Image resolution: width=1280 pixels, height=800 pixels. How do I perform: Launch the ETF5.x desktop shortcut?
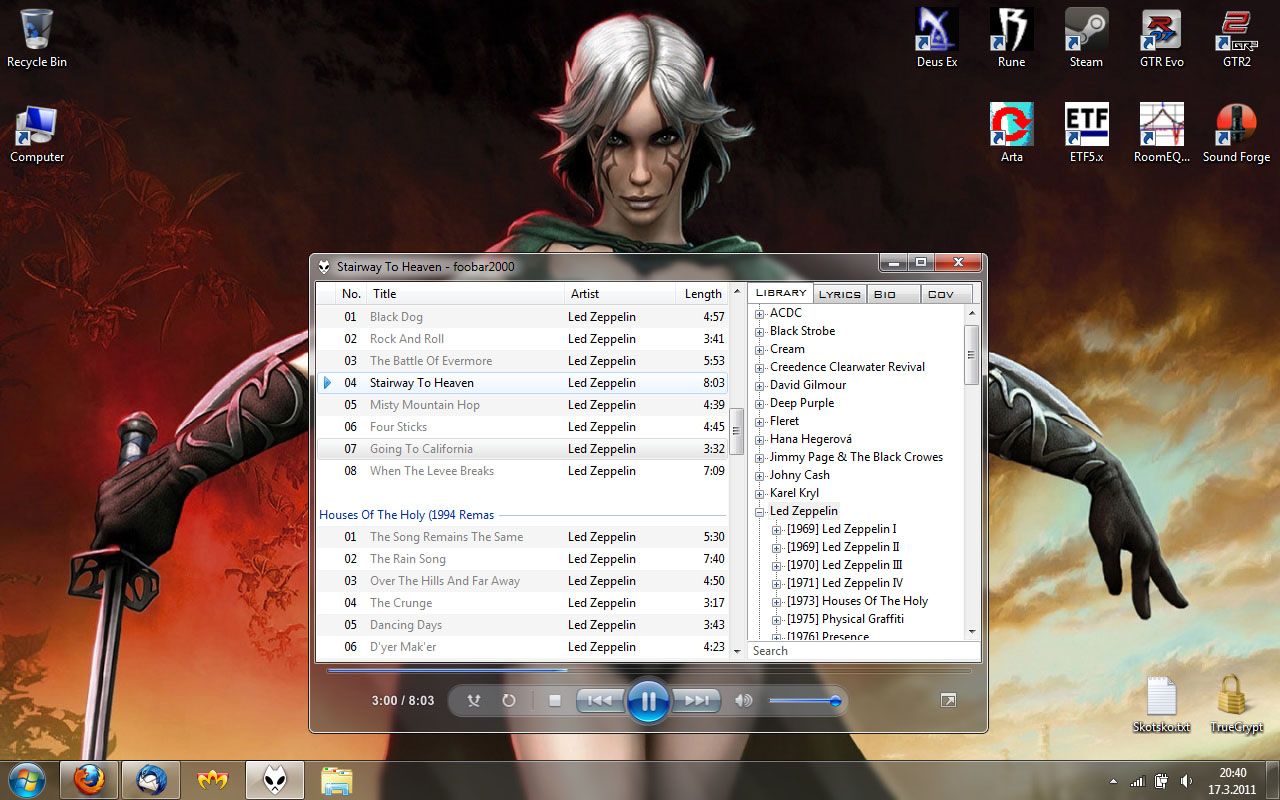(x=1086, y=134)
